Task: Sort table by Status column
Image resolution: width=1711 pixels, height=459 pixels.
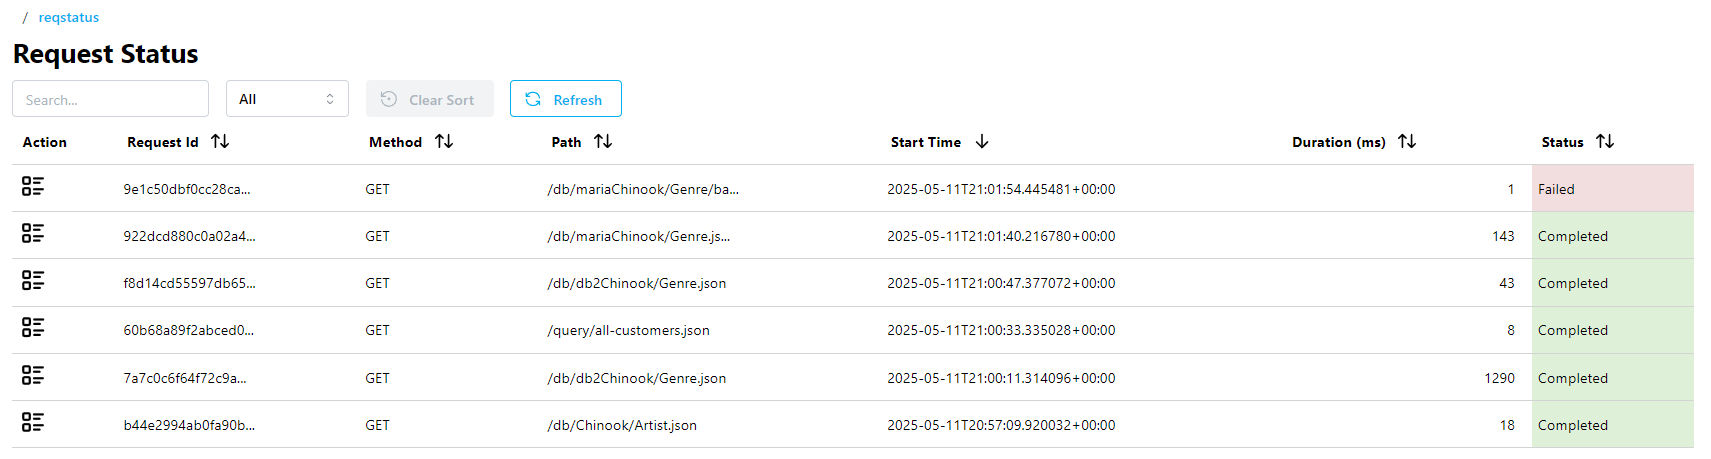Action: (1604, 142)
